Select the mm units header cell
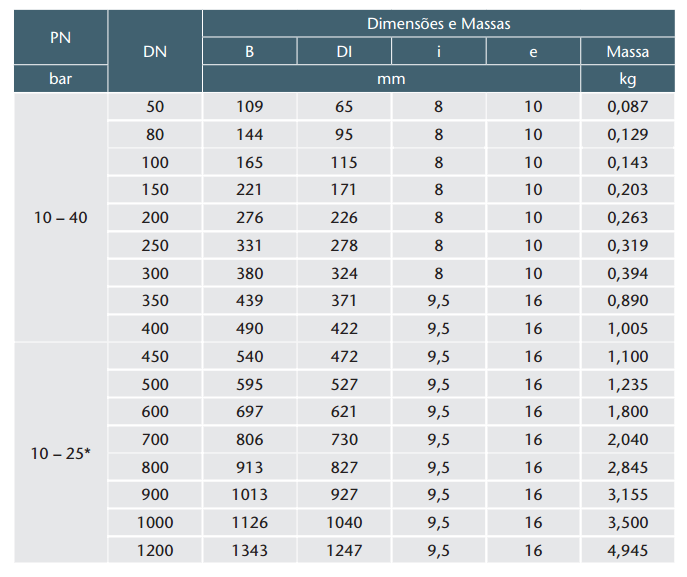 [x=391, y=79]
